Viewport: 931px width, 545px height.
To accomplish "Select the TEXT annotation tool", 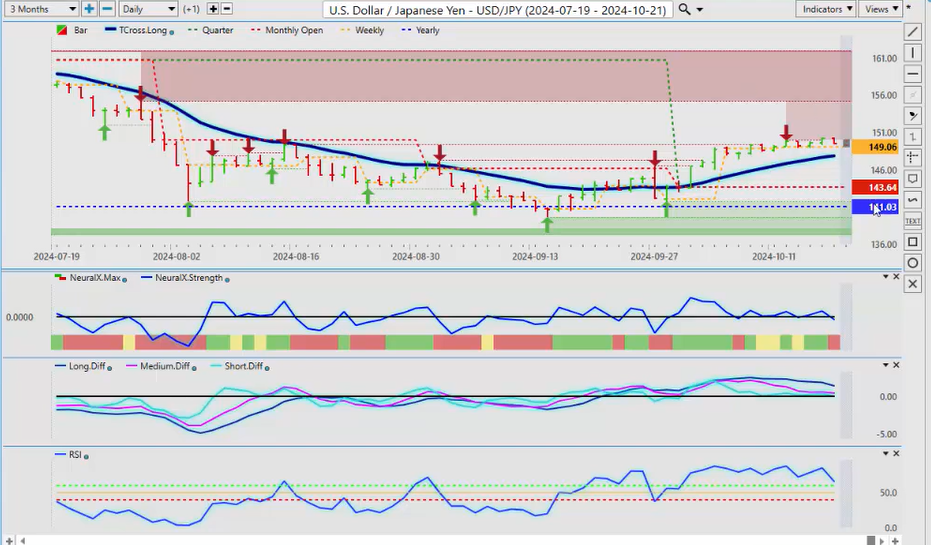I will click(x=913, y=220).
